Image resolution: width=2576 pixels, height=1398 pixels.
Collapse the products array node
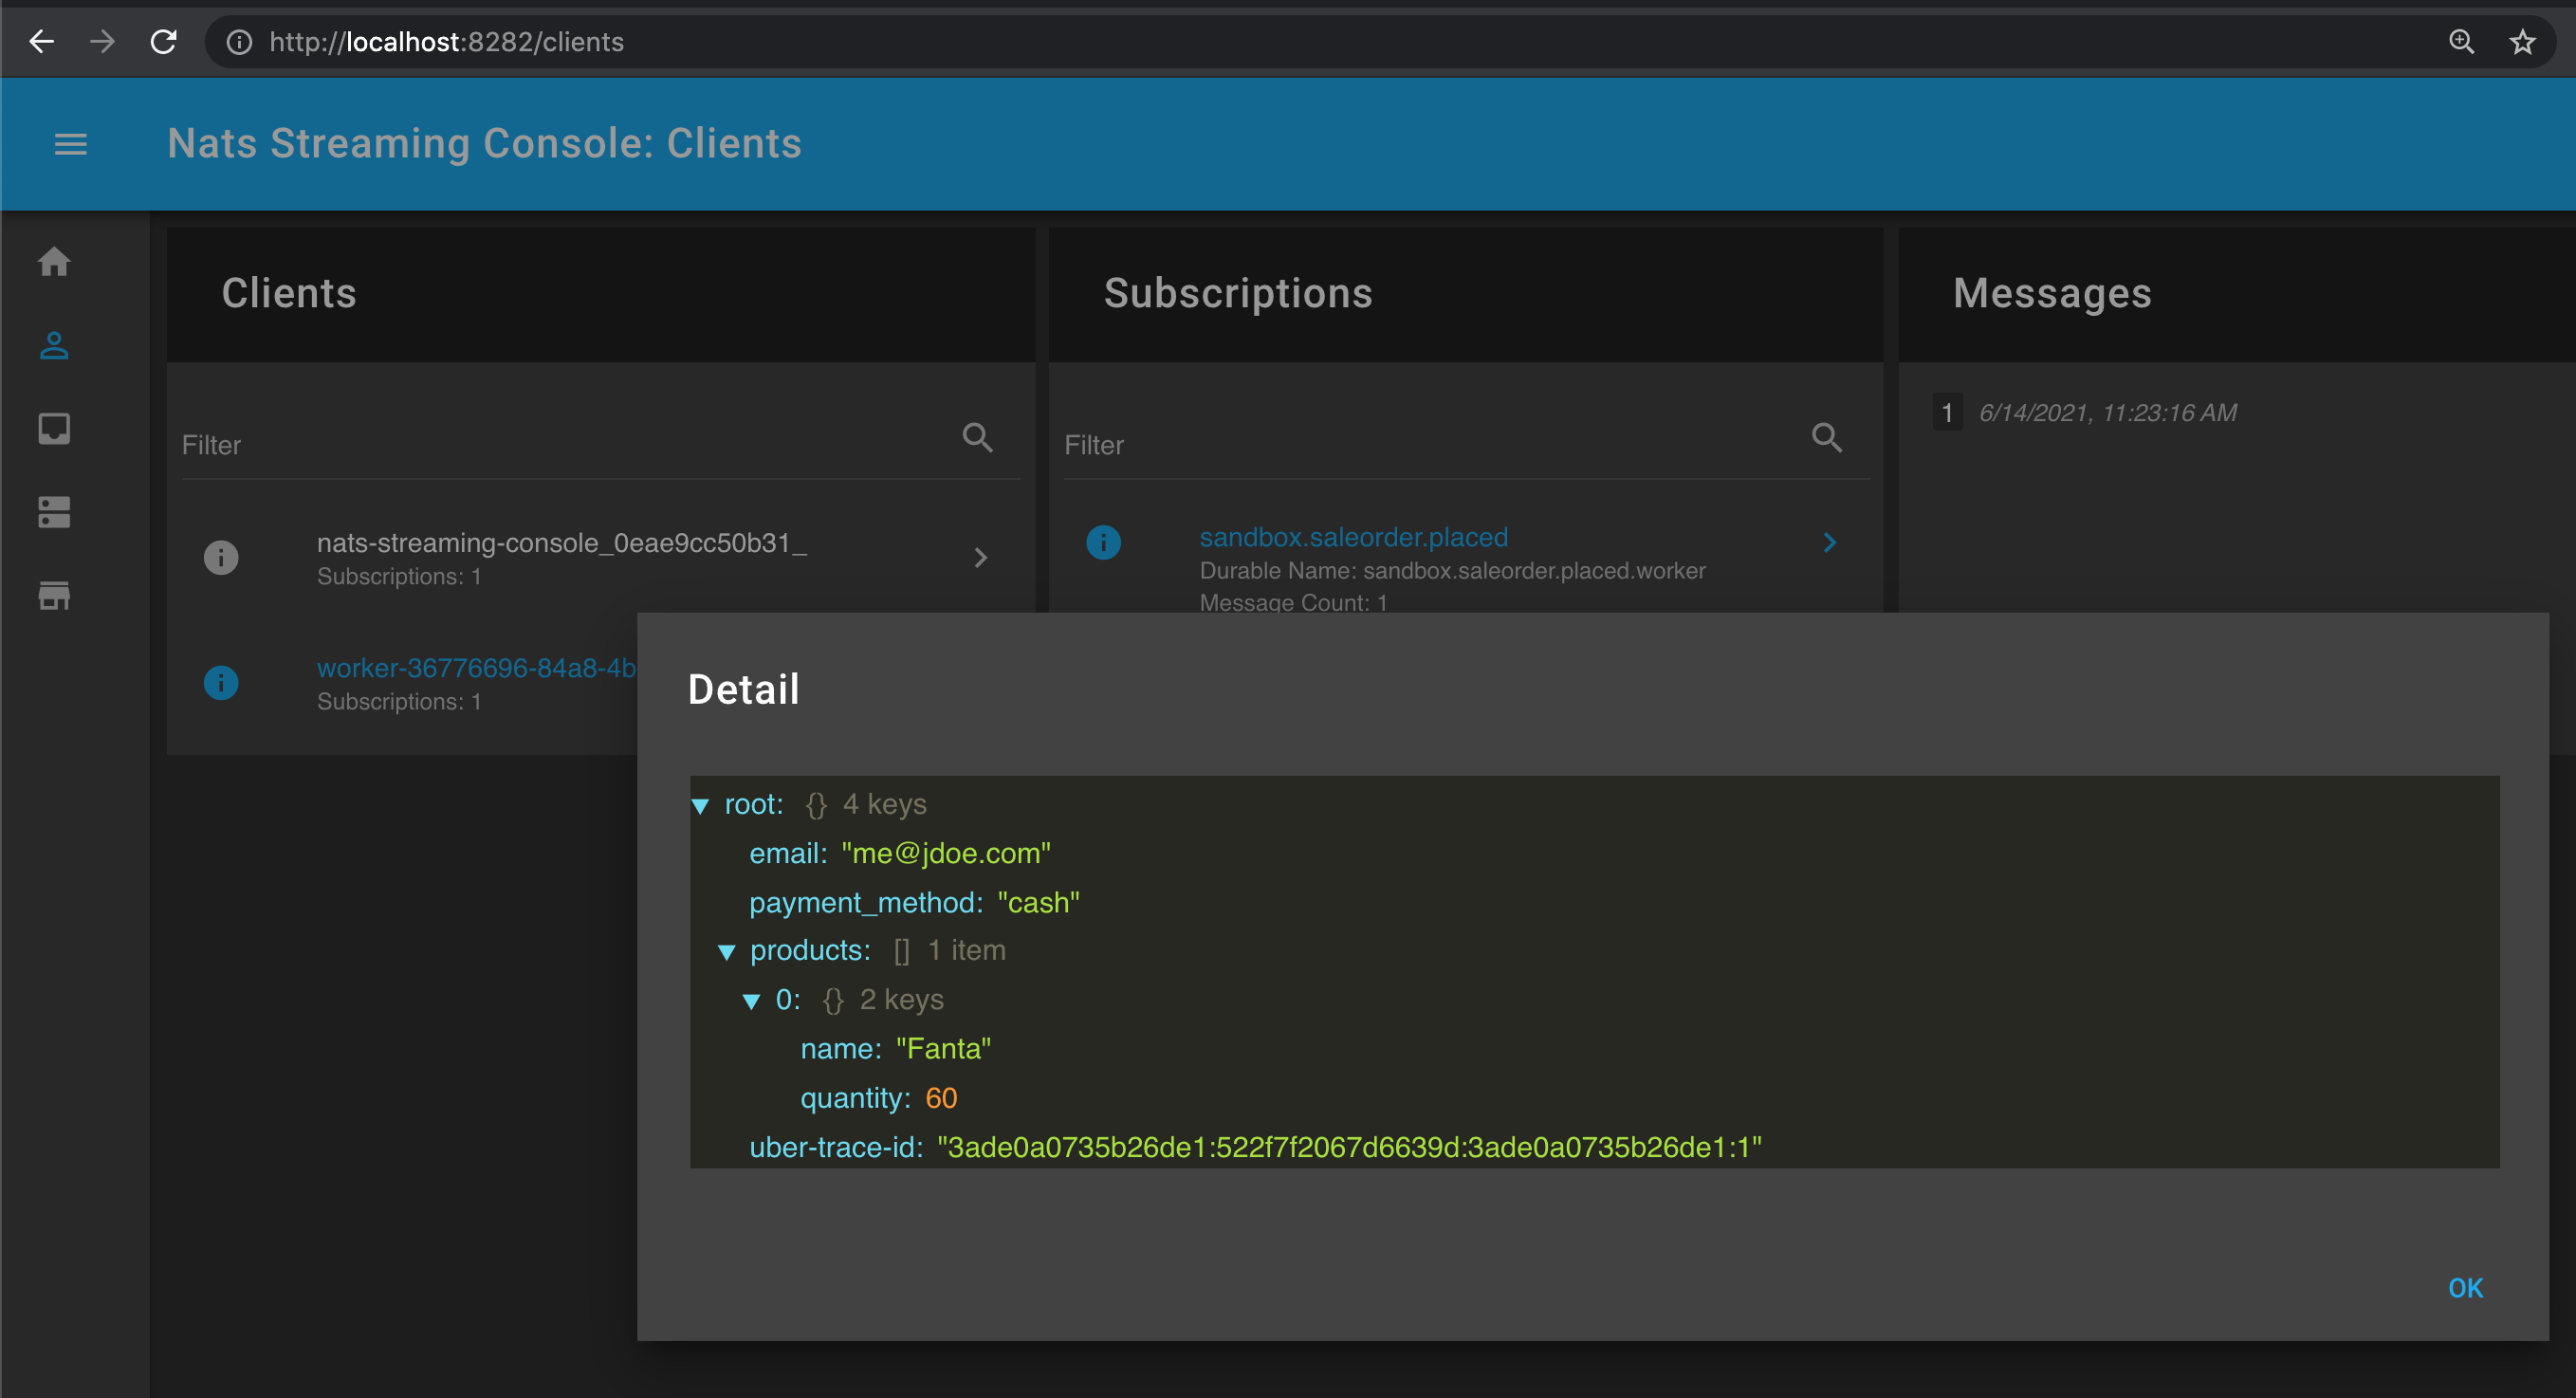727,952
